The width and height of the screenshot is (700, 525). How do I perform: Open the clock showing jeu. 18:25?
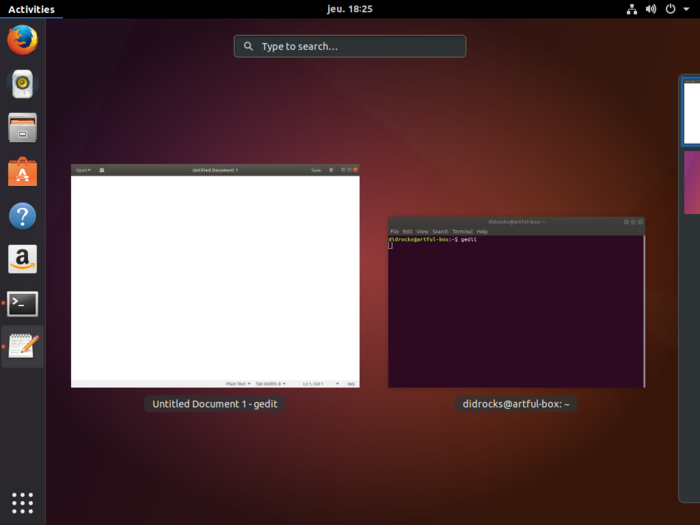349,9
